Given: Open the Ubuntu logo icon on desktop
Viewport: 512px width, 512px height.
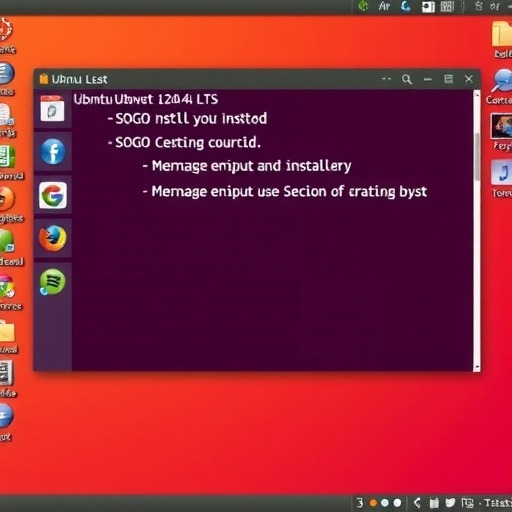Looking at the screenshot, I should (x=5, y=30).
